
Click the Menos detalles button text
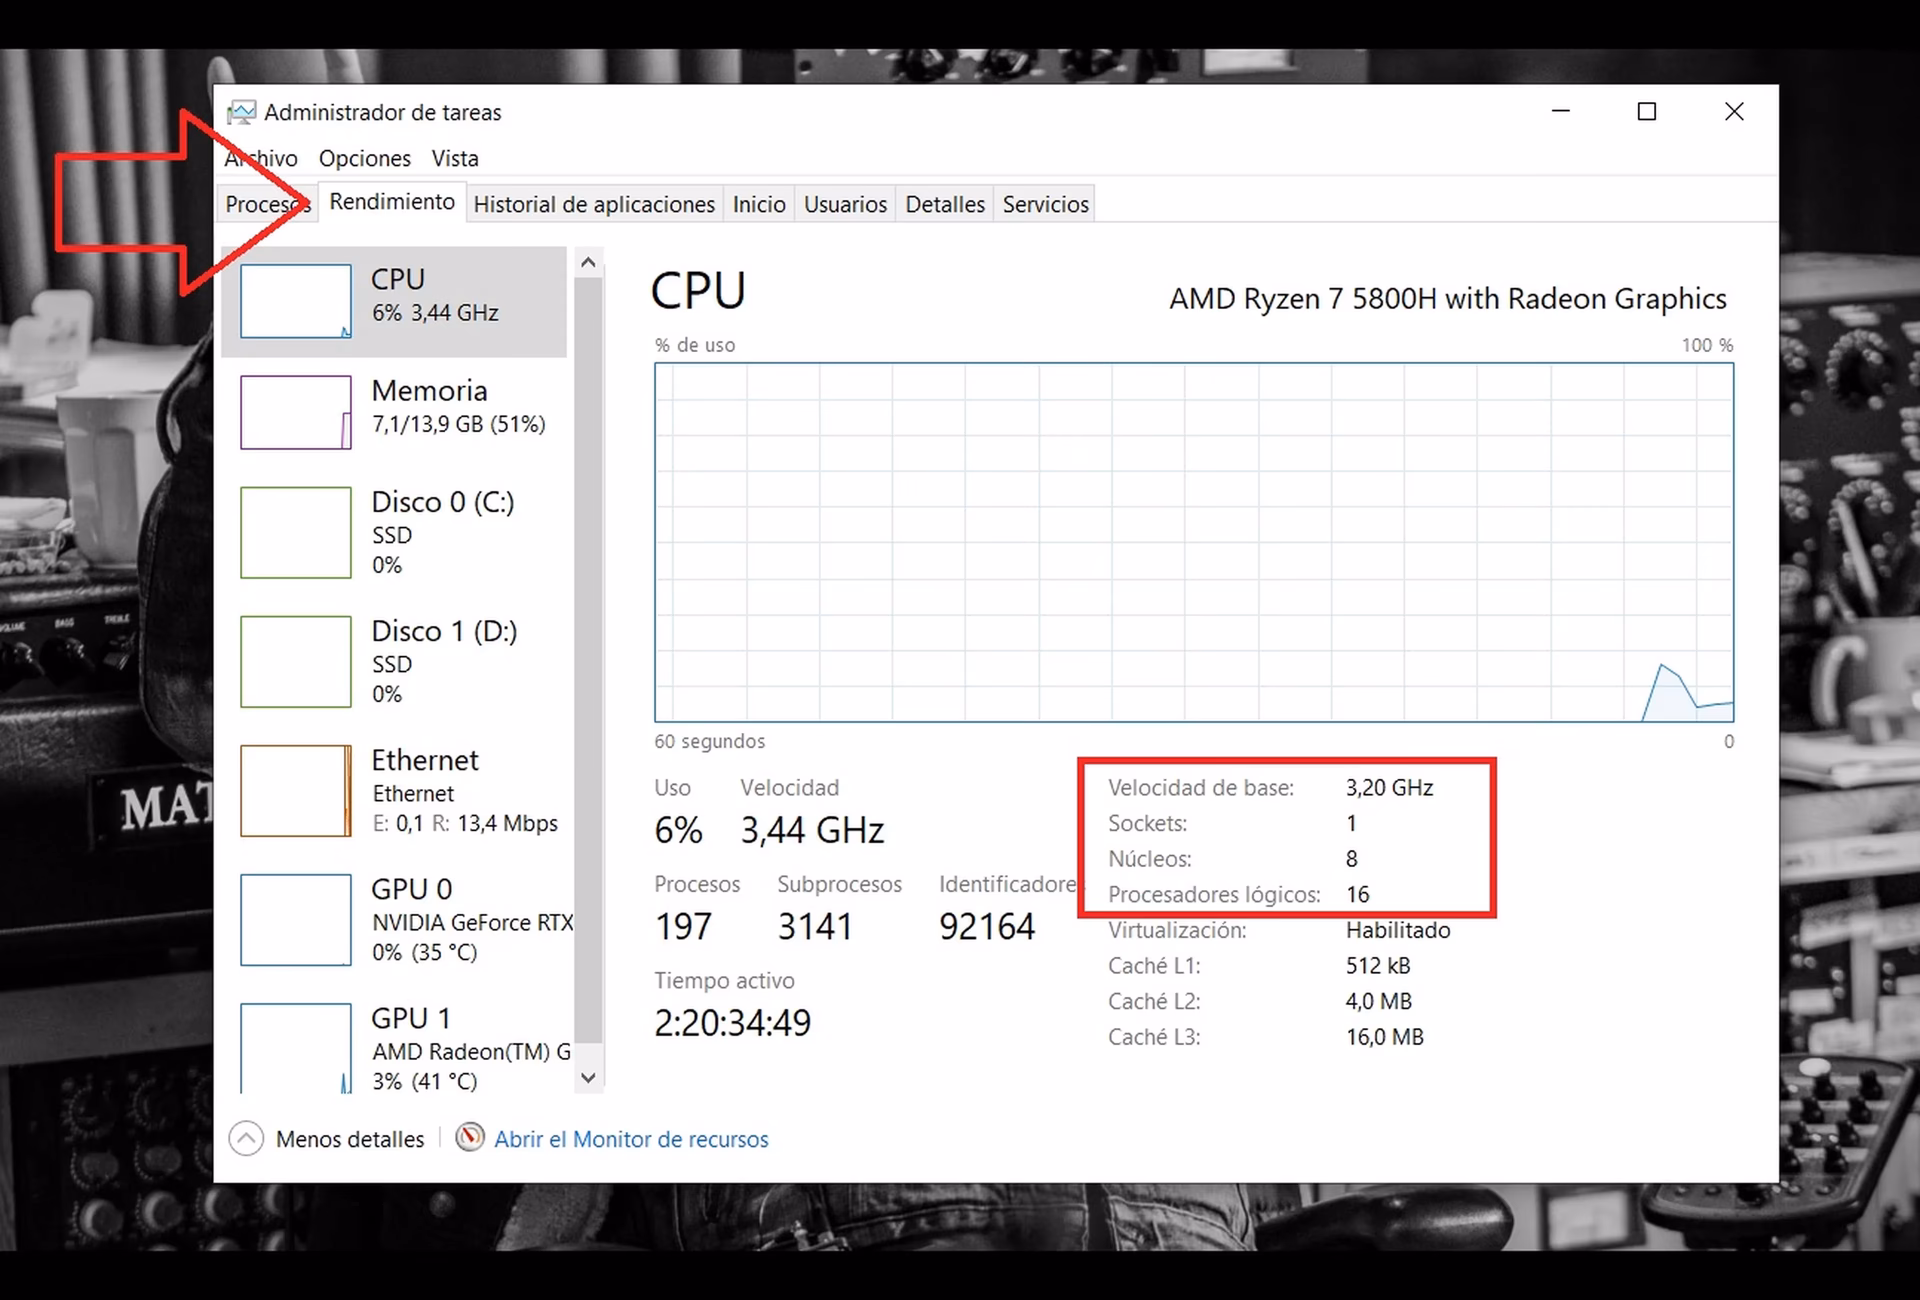(350, 1139)
